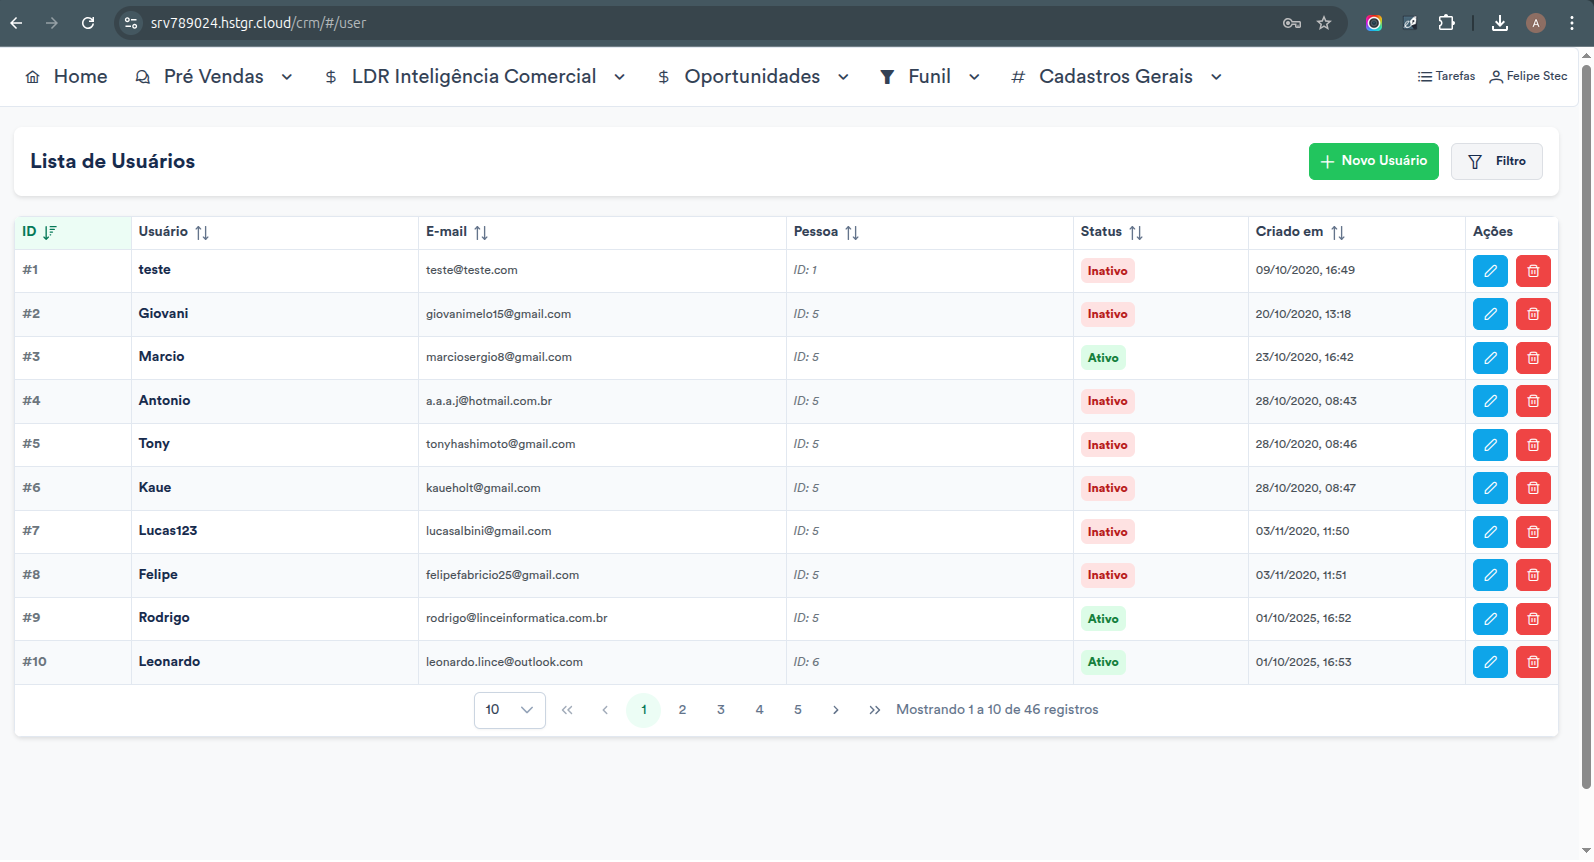Edit user Giovani with pencil icon
This screenshot has height=862, width=1594.
pyautogui.click(x=1490, y=314)
